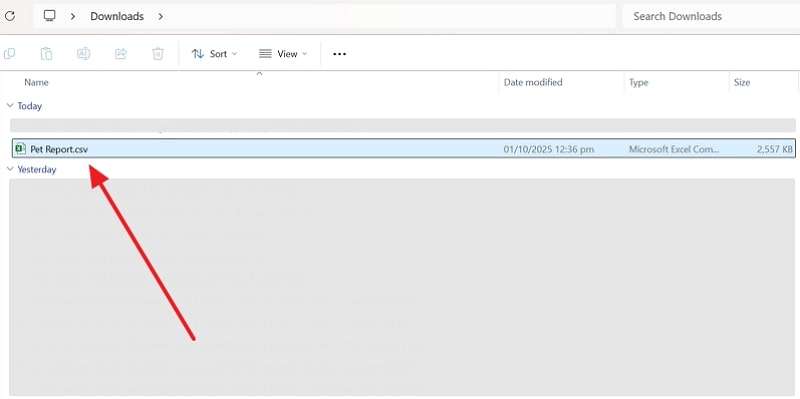Click the Paste toolbar icon

(x=46, y=54)
